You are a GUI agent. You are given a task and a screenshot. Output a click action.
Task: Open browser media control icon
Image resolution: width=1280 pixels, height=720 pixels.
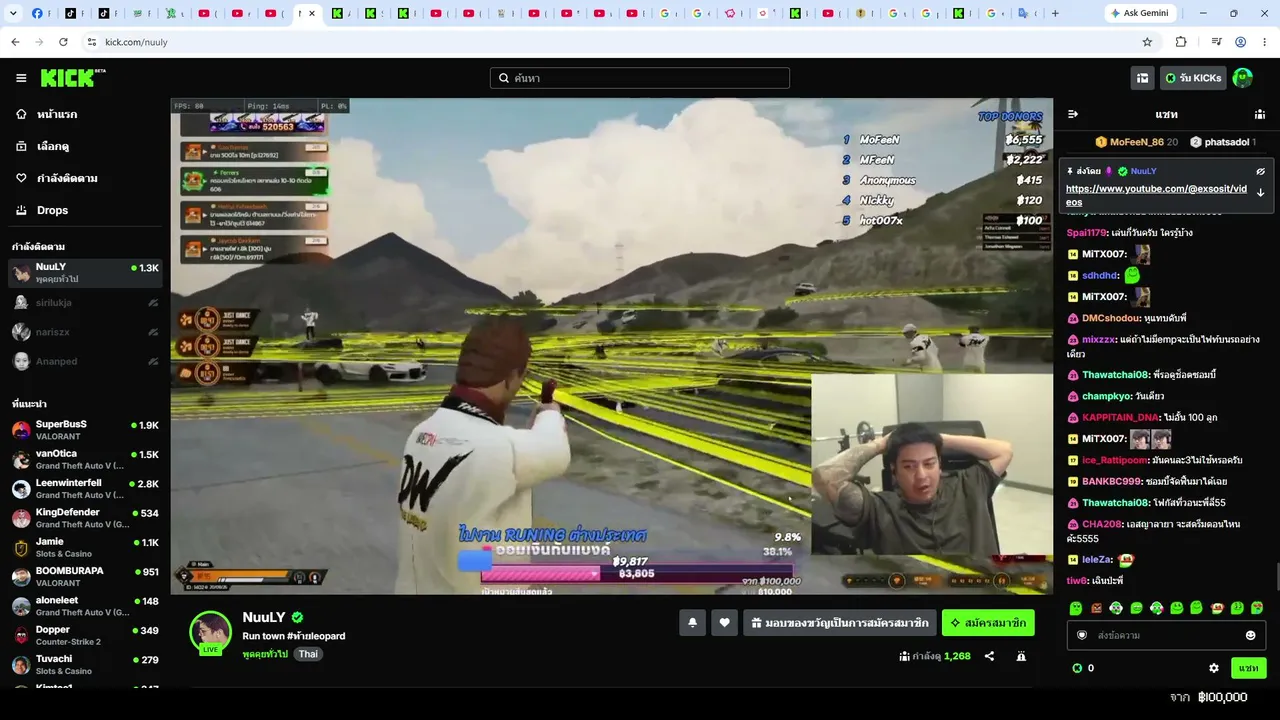coord(1217,42)
